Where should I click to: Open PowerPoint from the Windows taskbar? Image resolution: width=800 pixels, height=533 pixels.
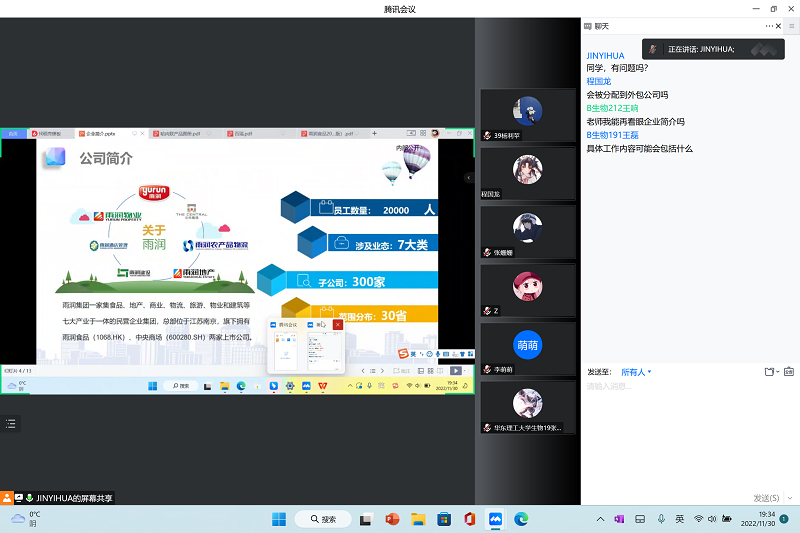392,519
